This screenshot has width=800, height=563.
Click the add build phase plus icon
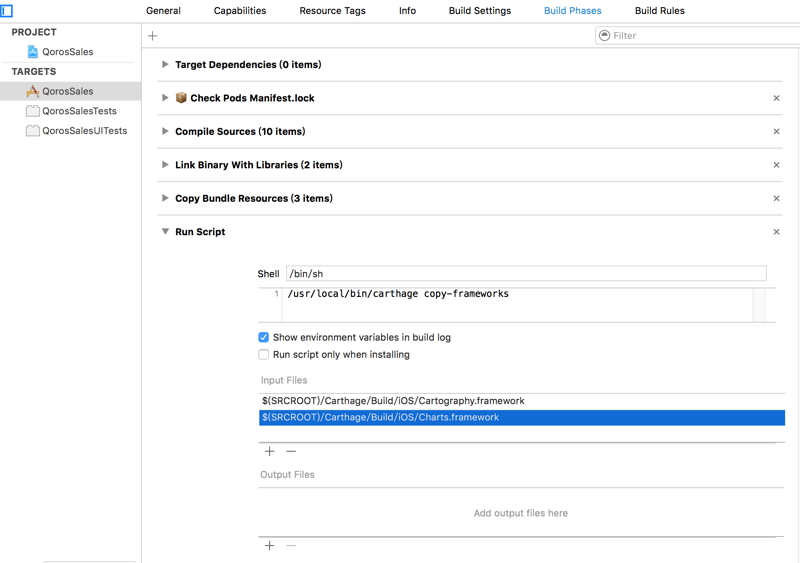pos(153,36)
